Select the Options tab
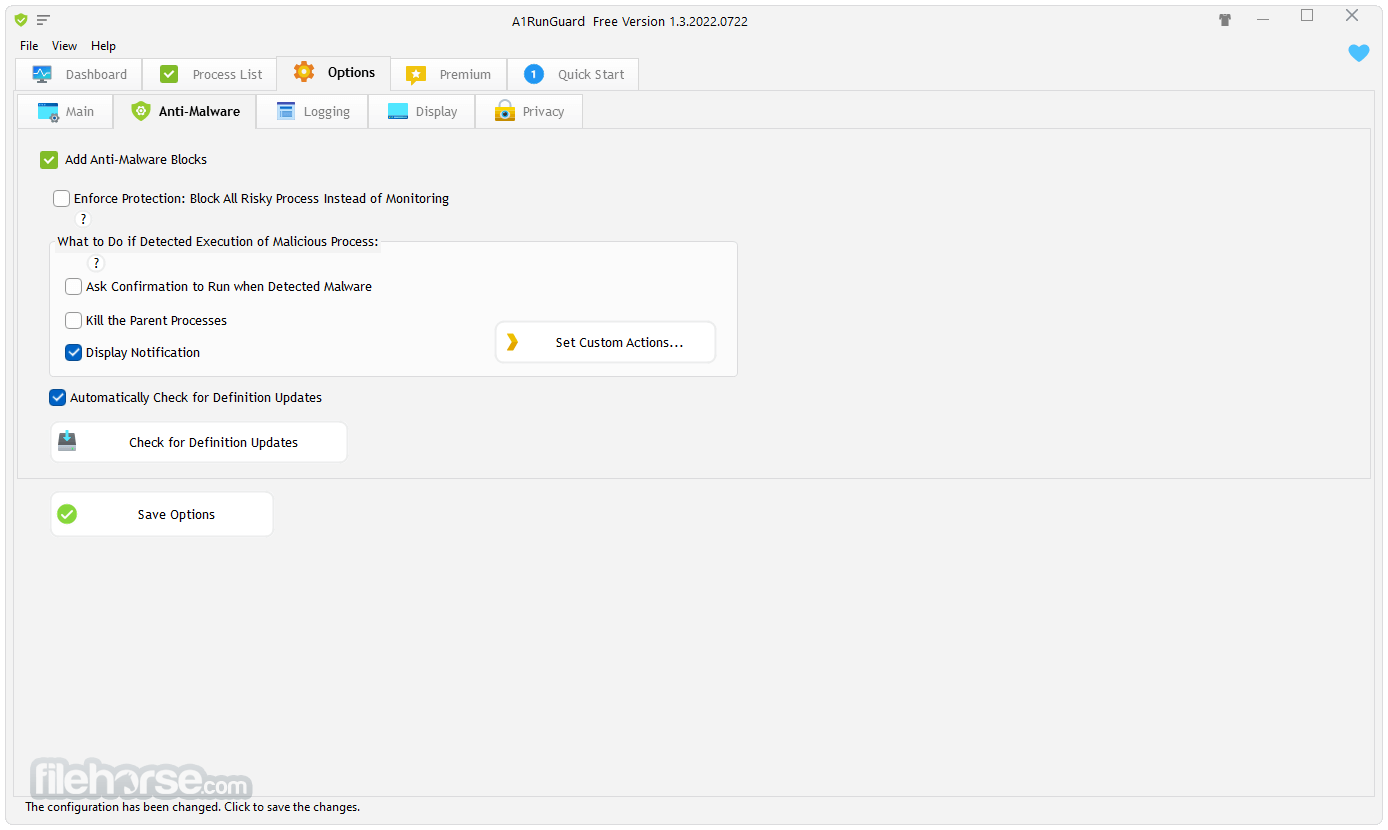1388x830 pixels. coord(334,73)
